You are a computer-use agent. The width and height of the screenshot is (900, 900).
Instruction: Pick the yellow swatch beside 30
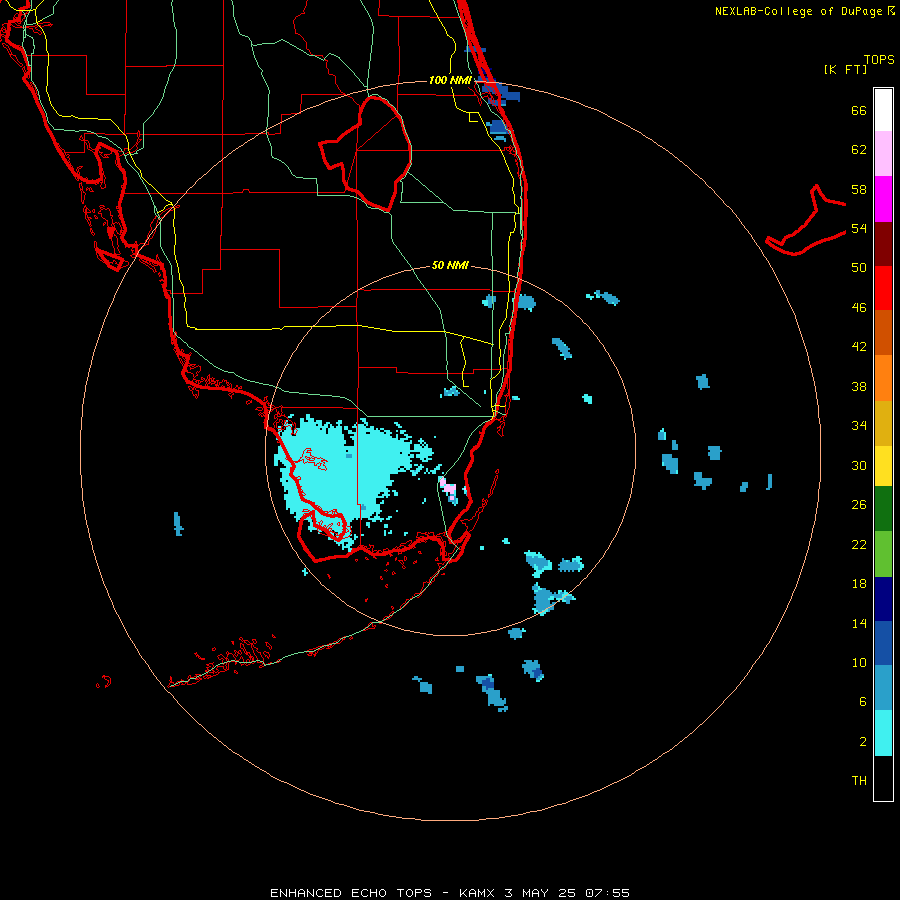click(x=883, y=466)
